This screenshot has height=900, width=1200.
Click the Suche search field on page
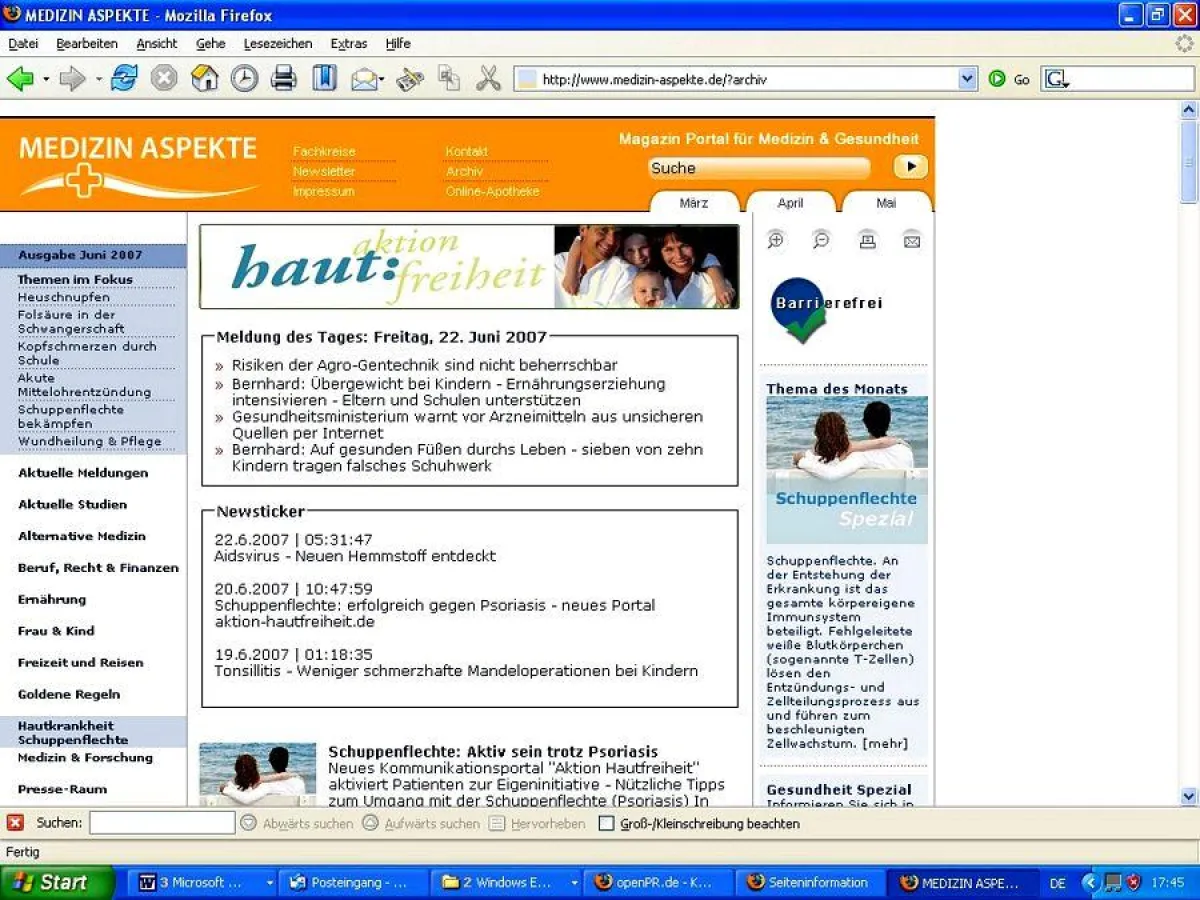pyautogui.click(x=758, y=168)
